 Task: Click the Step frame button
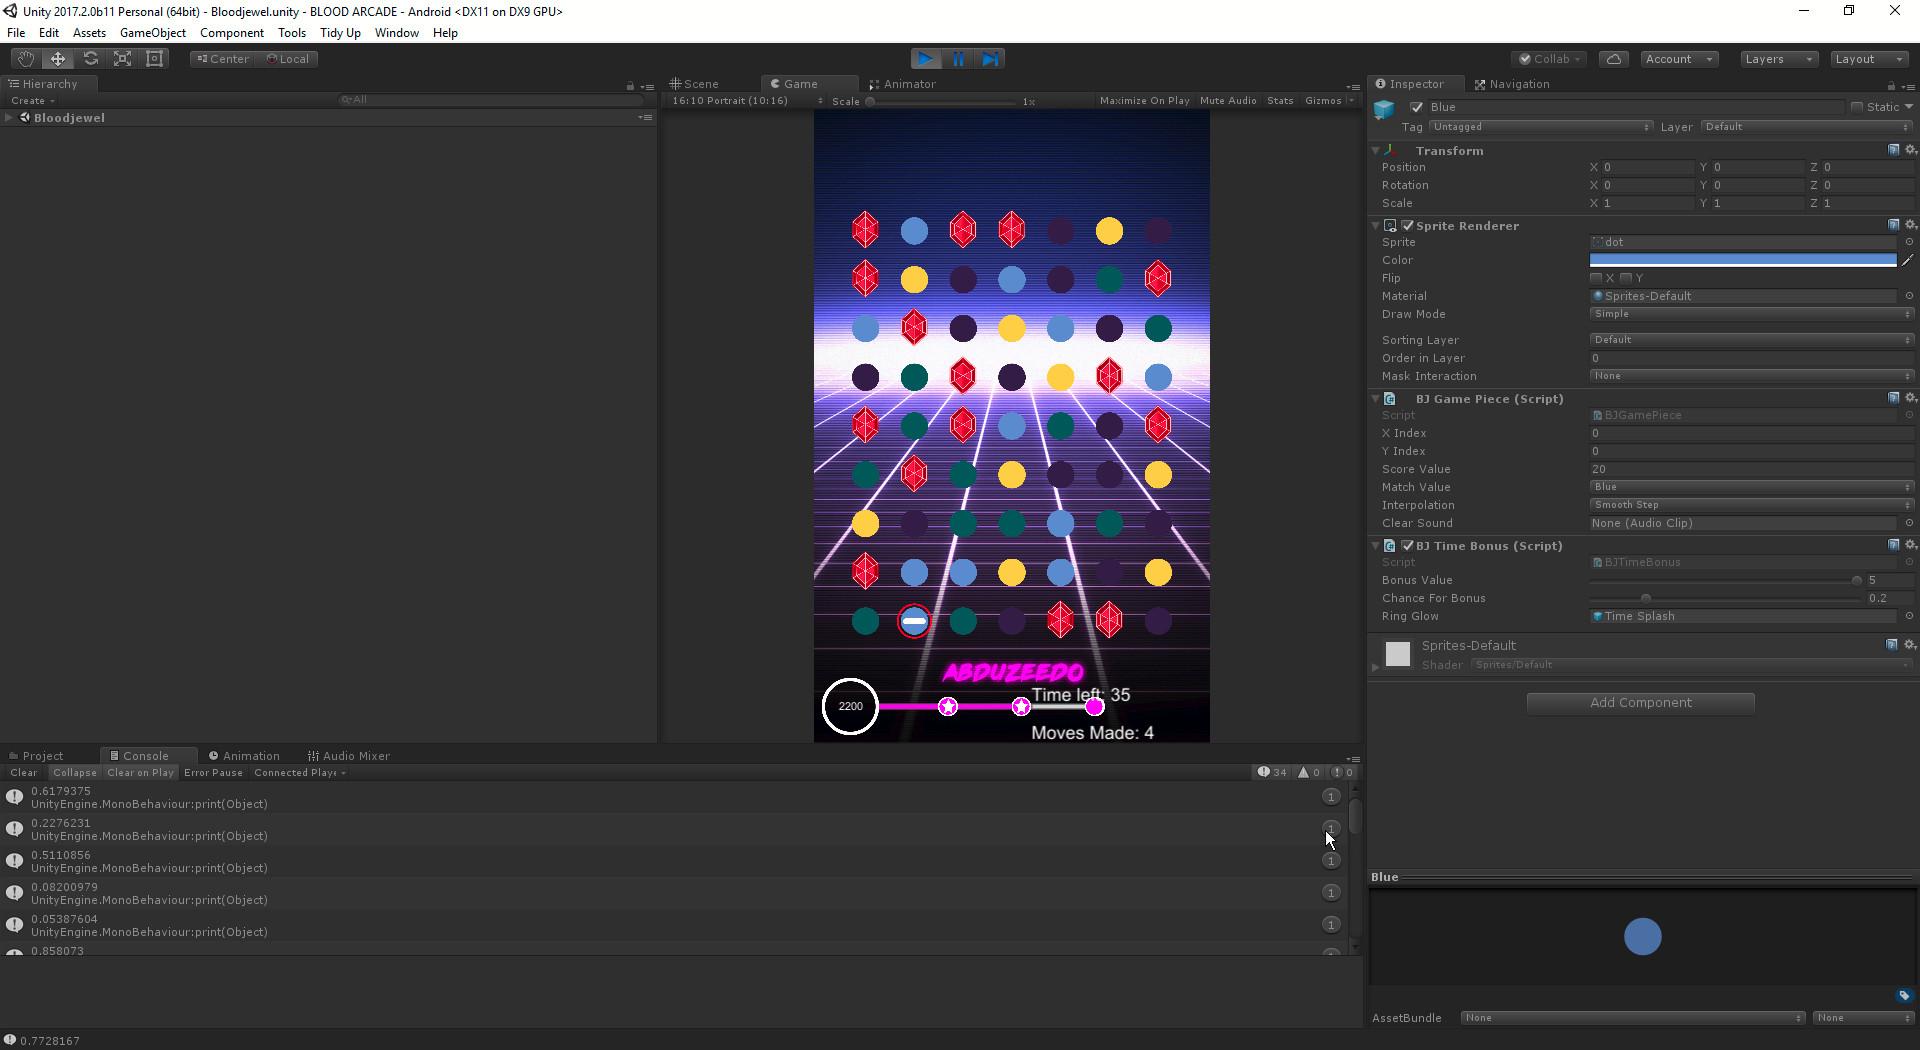click(x=990, y=59)
